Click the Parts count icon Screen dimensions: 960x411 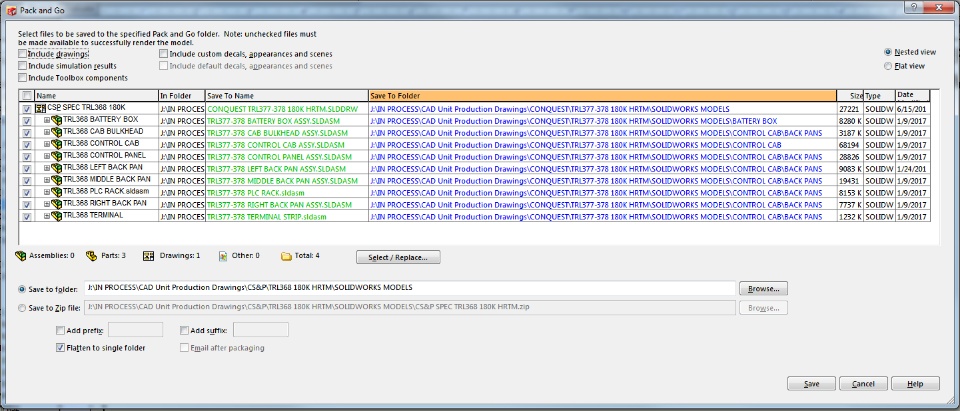click(91, 256)
